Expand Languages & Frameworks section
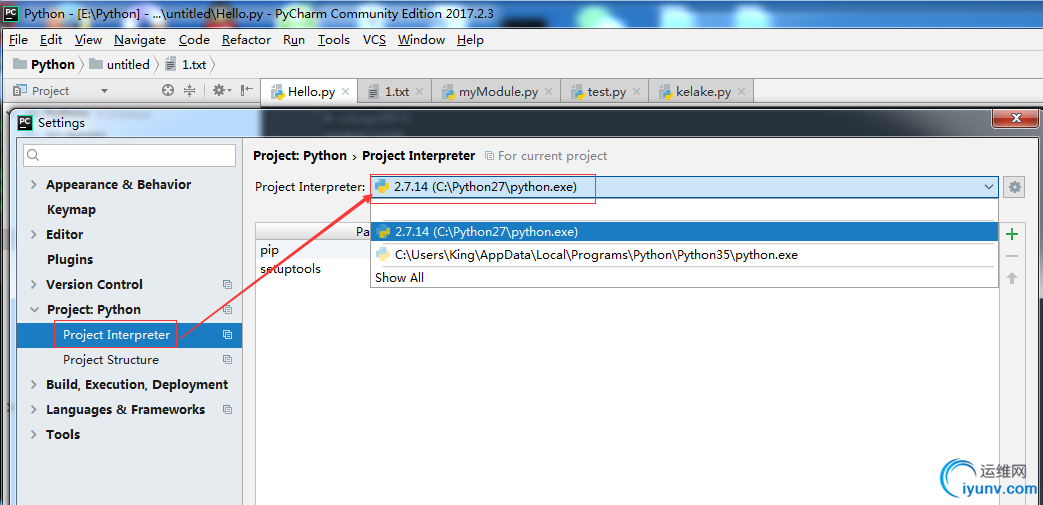The height and width of the screenshot is (505, 1043). coord(34,410)
